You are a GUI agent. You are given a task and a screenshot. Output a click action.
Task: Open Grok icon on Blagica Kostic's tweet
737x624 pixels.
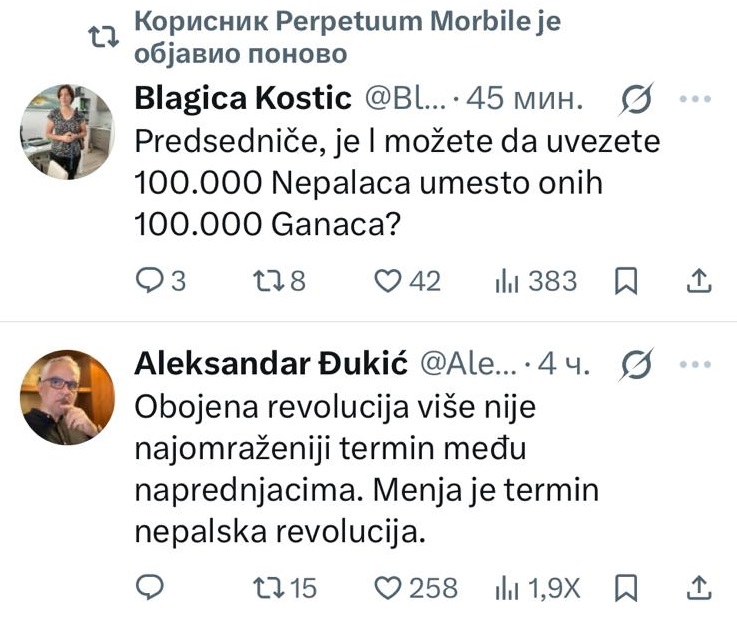pos(636,99)
